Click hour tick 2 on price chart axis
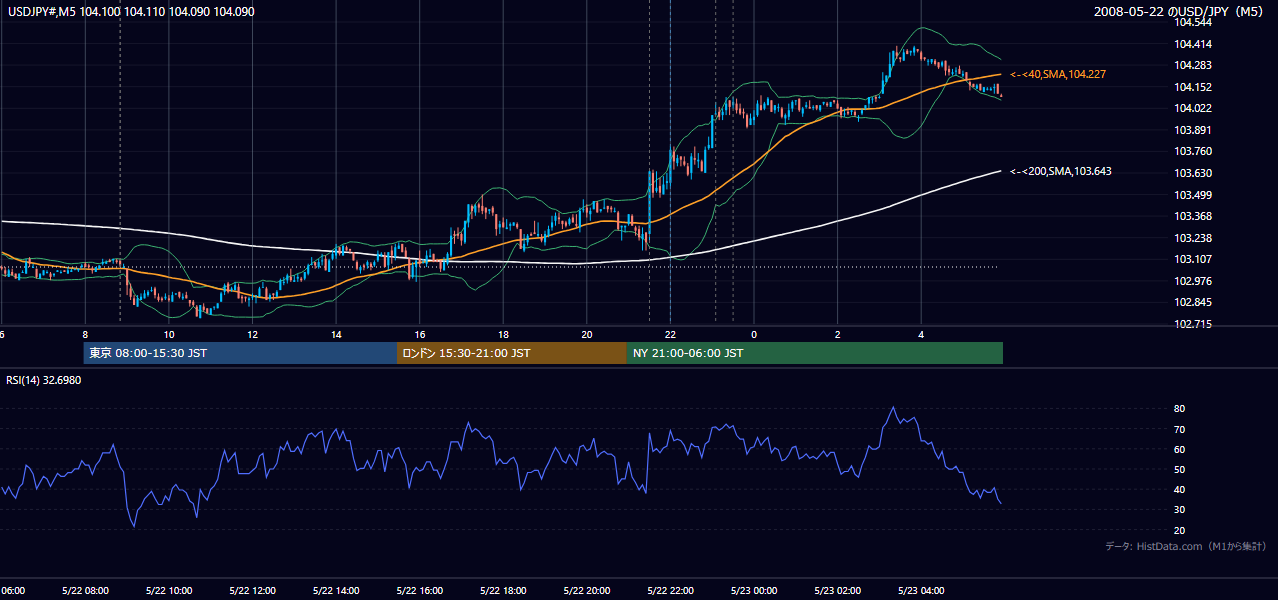 pyautogui.click(x=838, y=334)
